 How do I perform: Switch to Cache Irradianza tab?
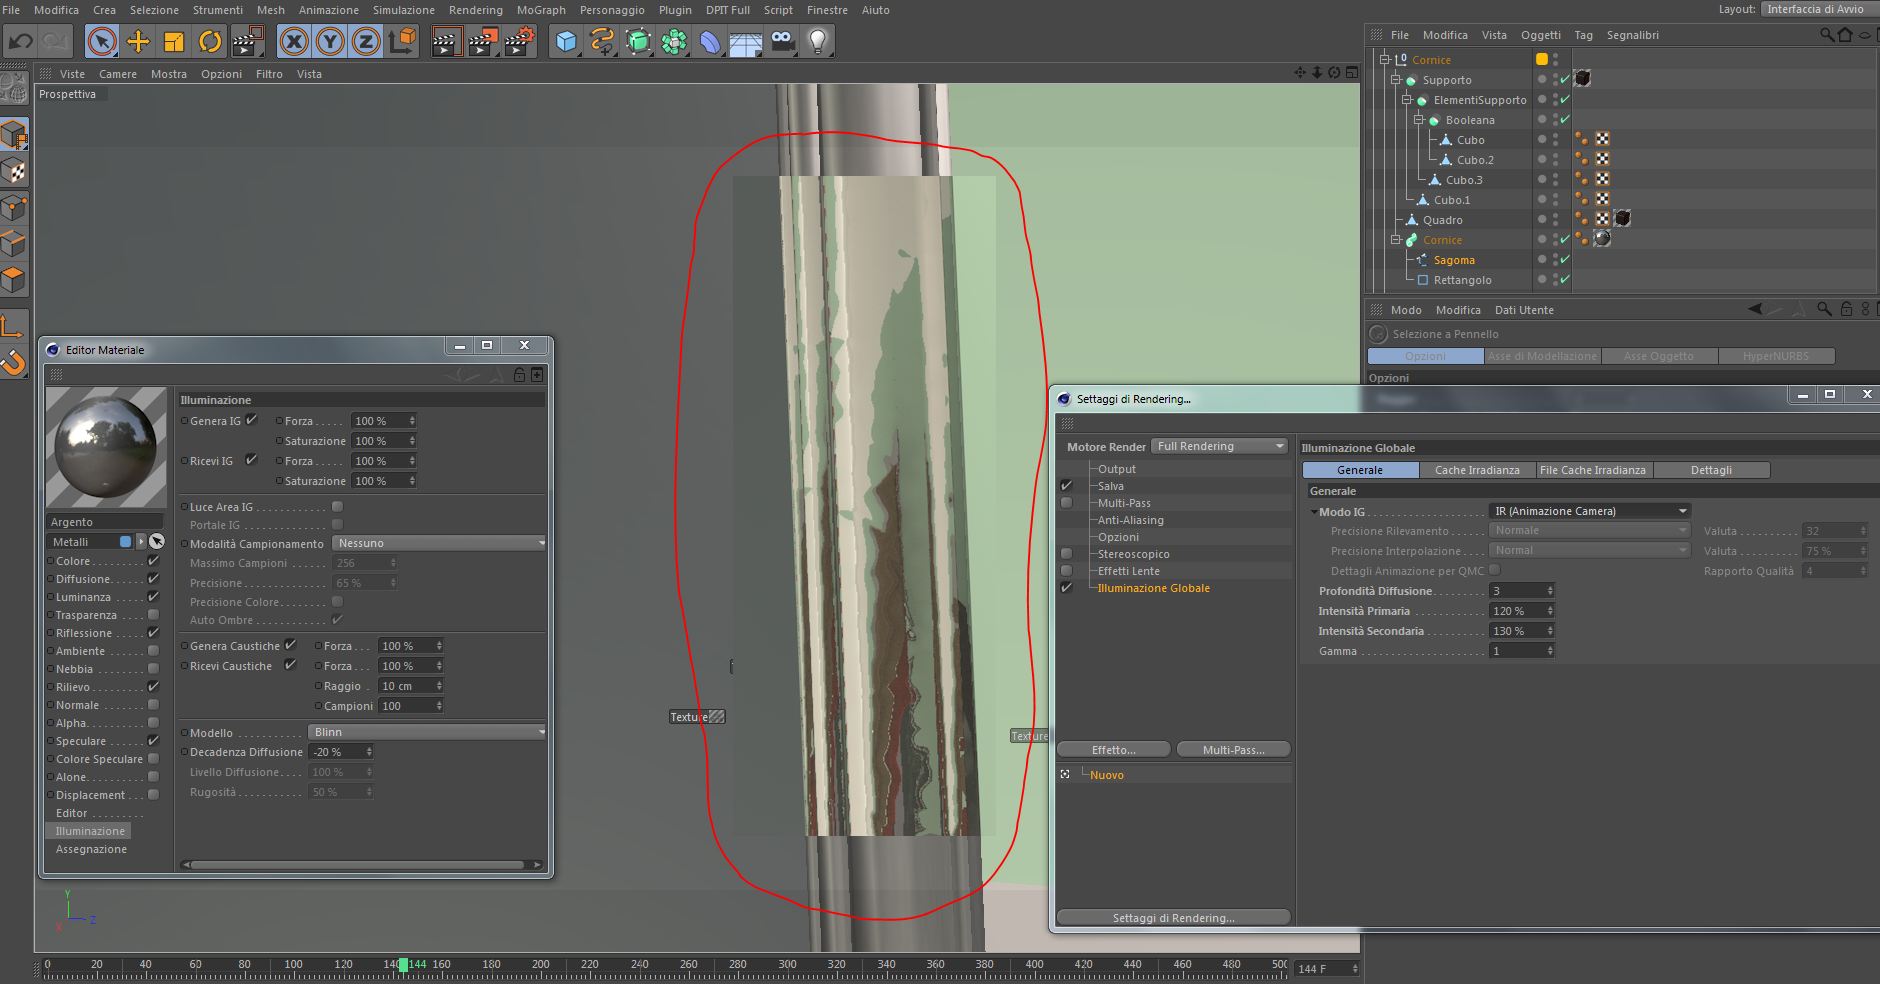(1477, 470)
